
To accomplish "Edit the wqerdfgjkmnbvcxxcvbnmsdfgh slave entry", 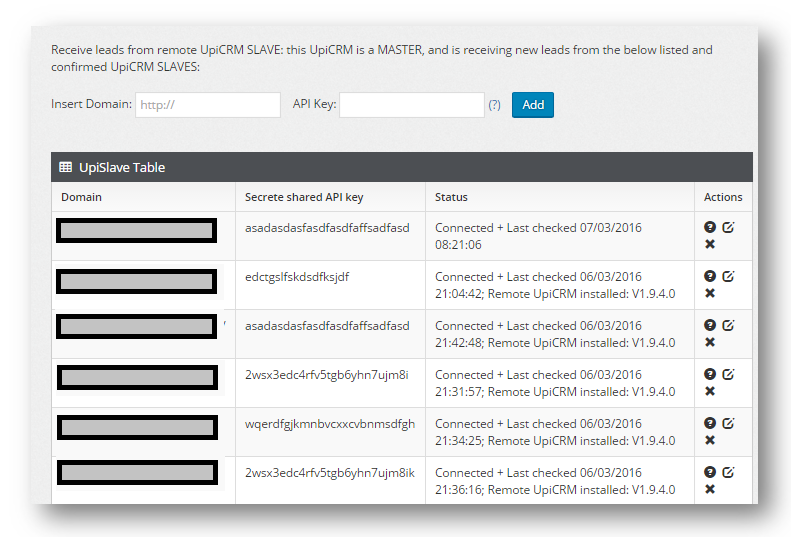I will pyautogui.click(x=728, y=423).
